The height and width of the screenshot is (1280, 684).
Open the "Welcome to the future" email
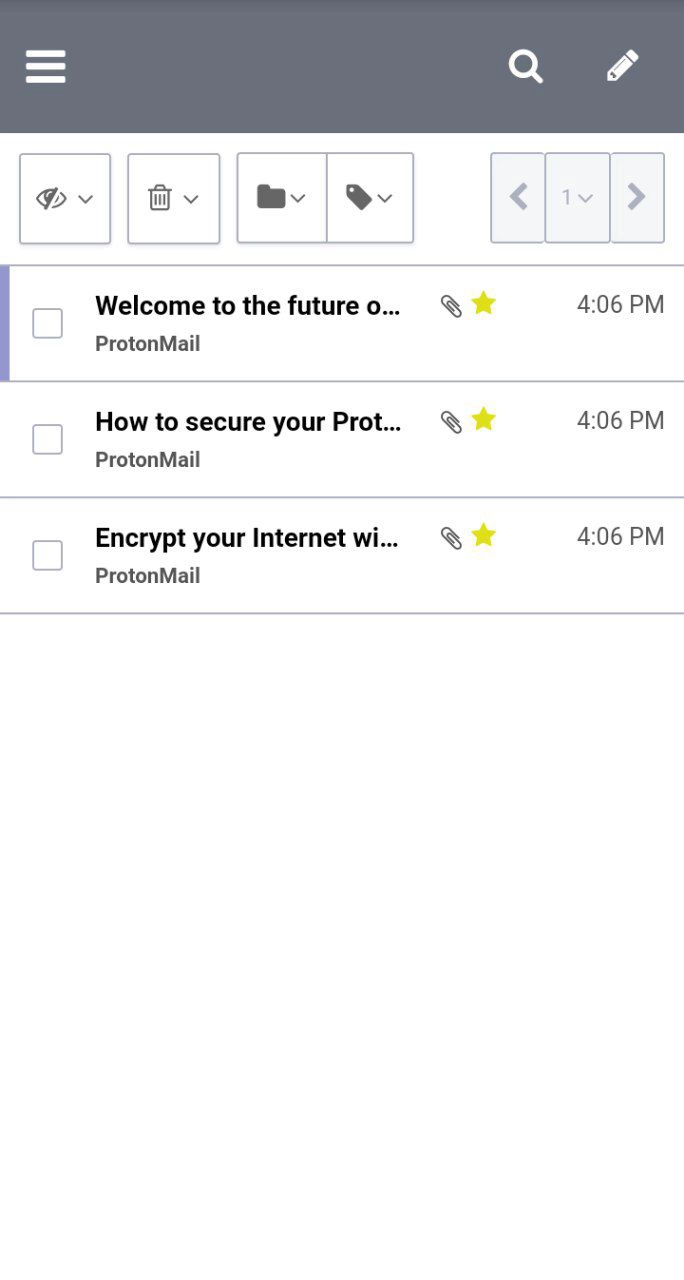pos(248,306)
